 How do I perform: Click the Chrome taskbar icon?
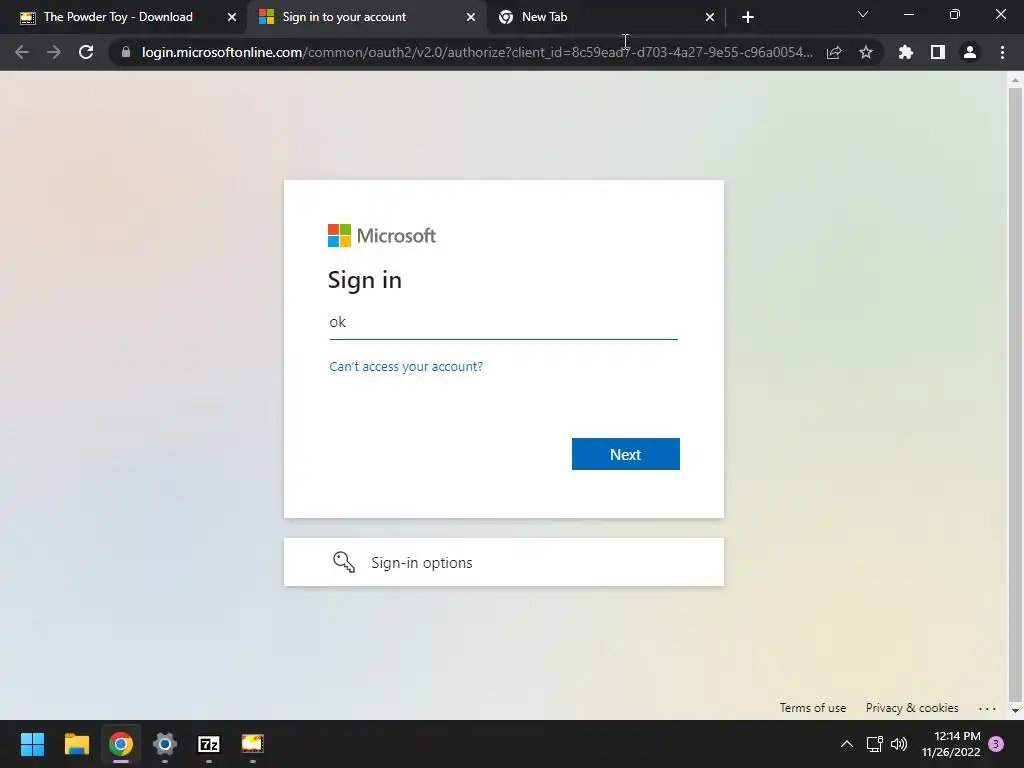pyautogui.click(x=121, y=744)
